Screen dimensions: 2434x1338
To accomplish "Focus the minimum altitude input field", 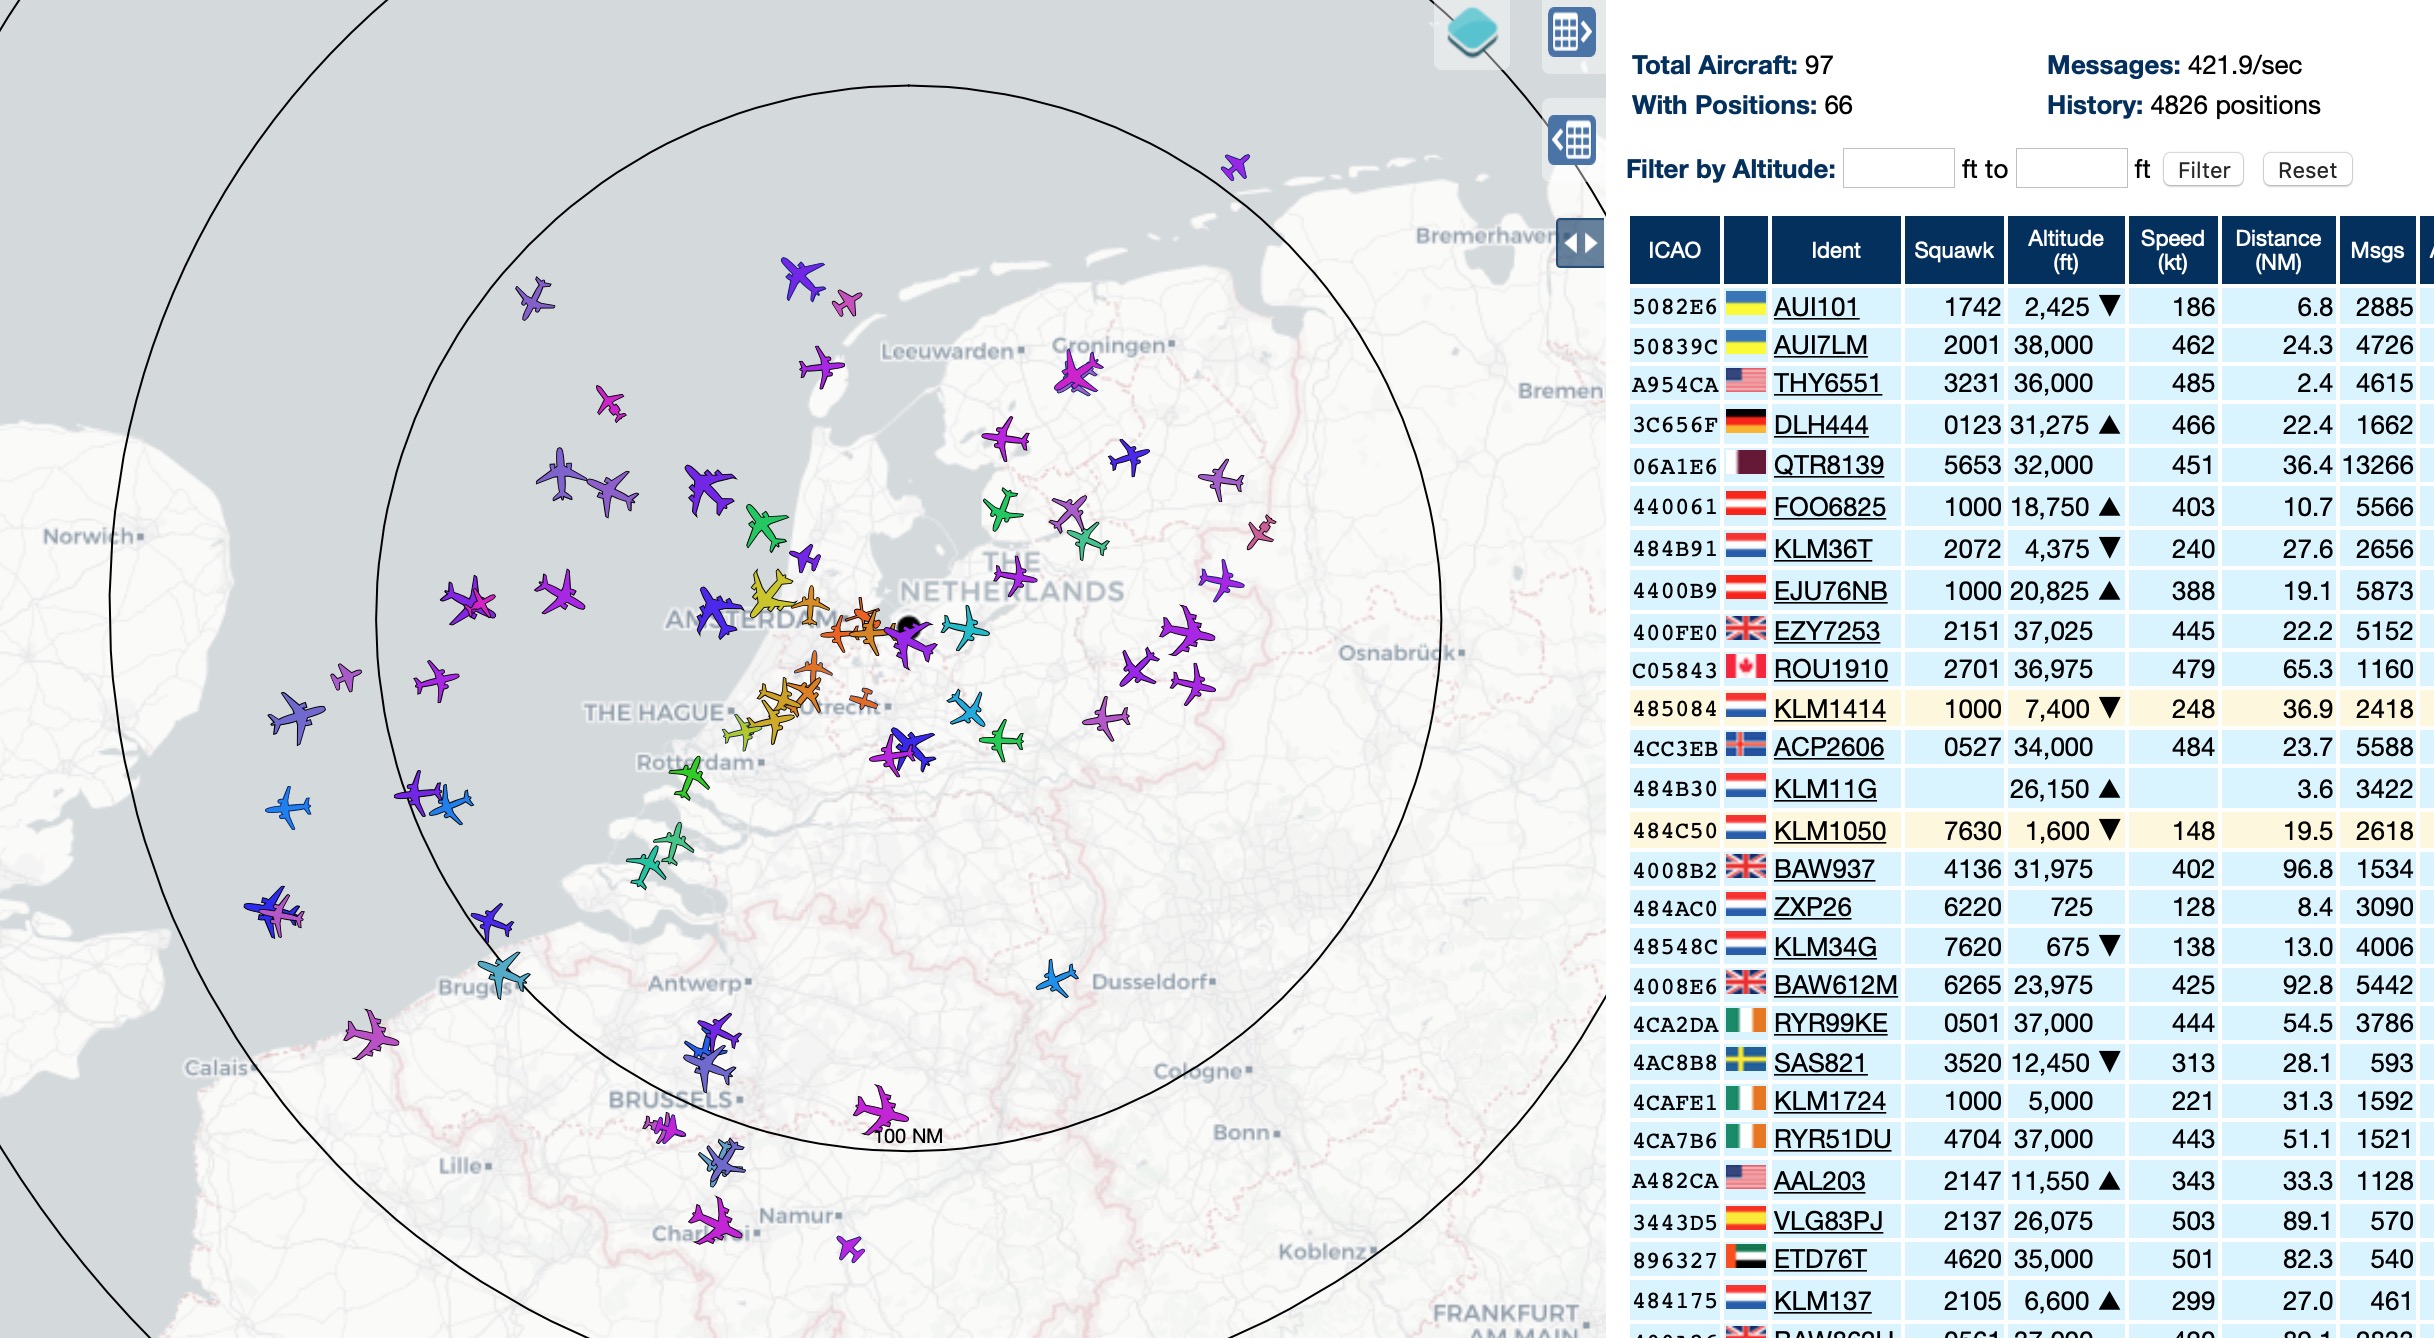I will pos(1897,169).
